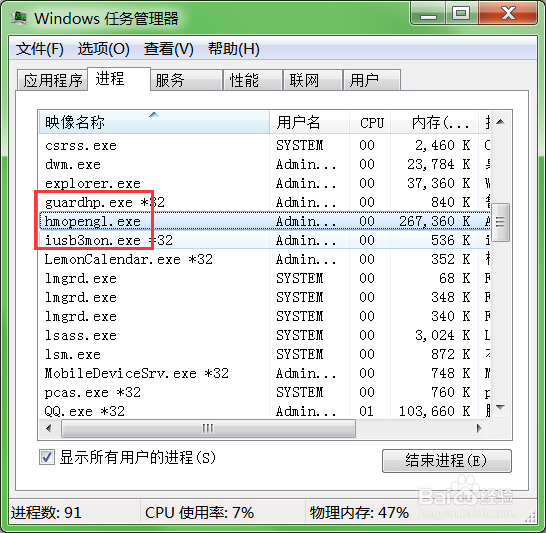Click CPU value 01 for QQ.exe
The image size is (546, 533).
(367, 411)
